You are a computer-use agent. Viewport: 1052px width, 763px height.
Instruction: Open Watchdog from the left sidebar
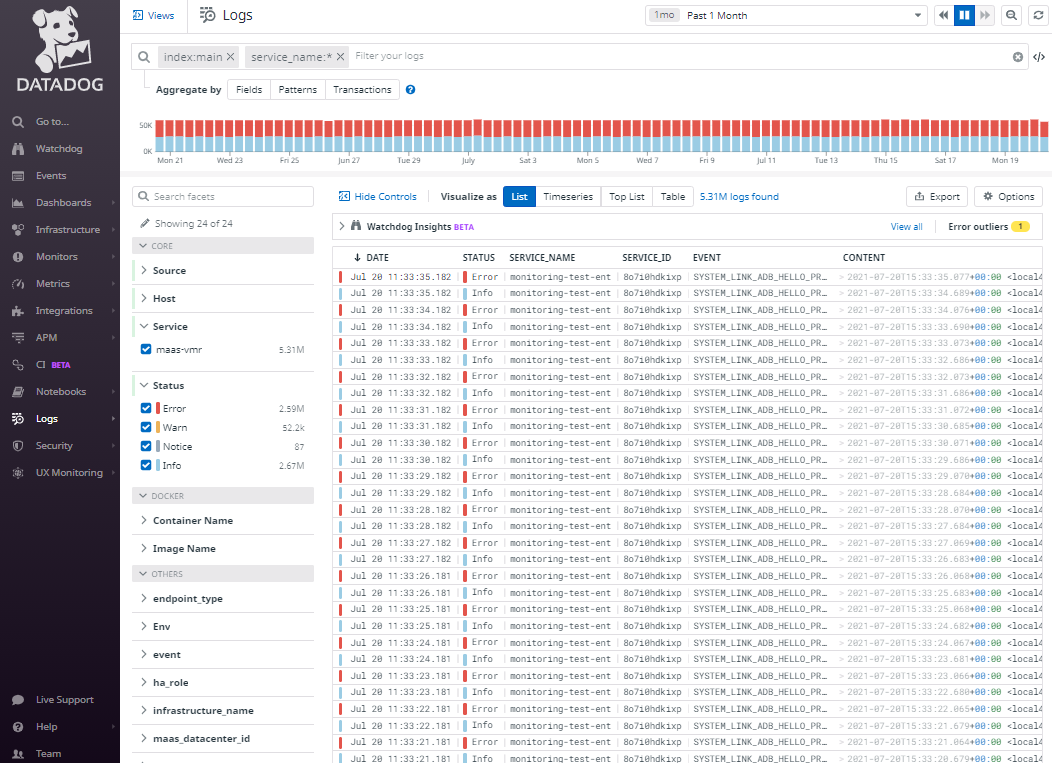pyautogui.click(x=58, y=149)
